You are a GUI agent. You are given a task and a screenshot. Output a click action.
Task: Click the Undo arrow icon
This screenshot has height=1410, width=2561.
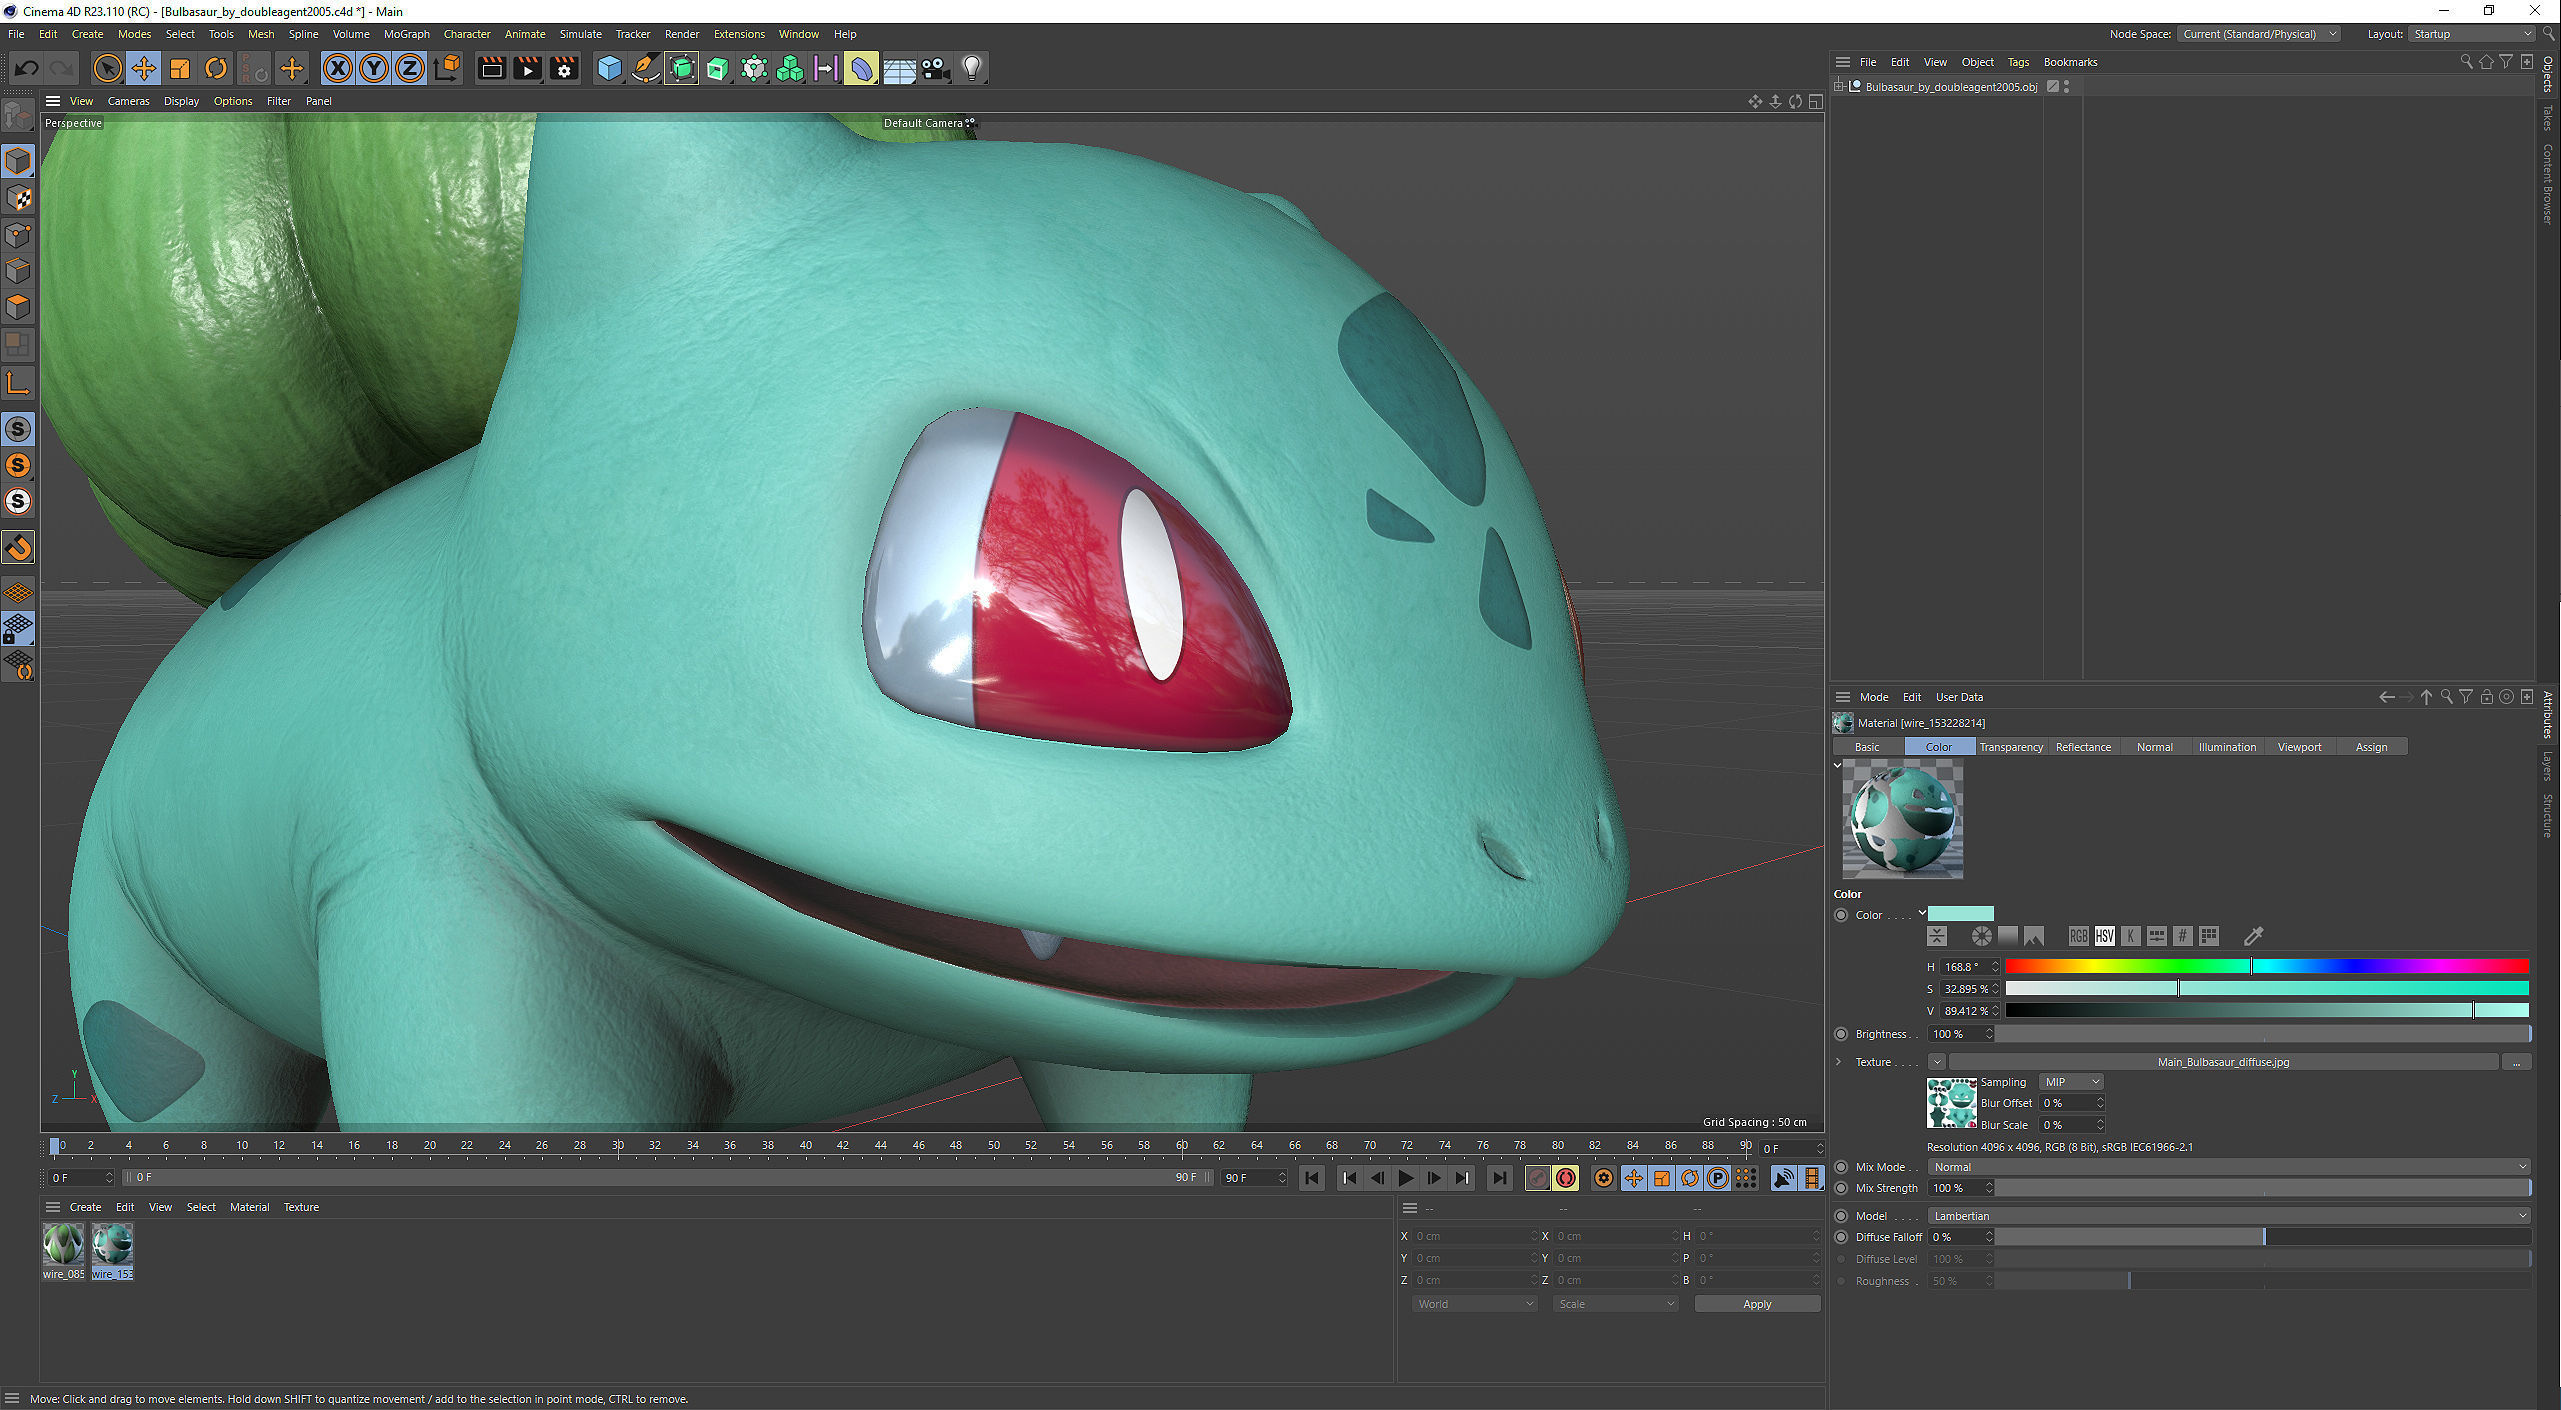coord(26,68)
